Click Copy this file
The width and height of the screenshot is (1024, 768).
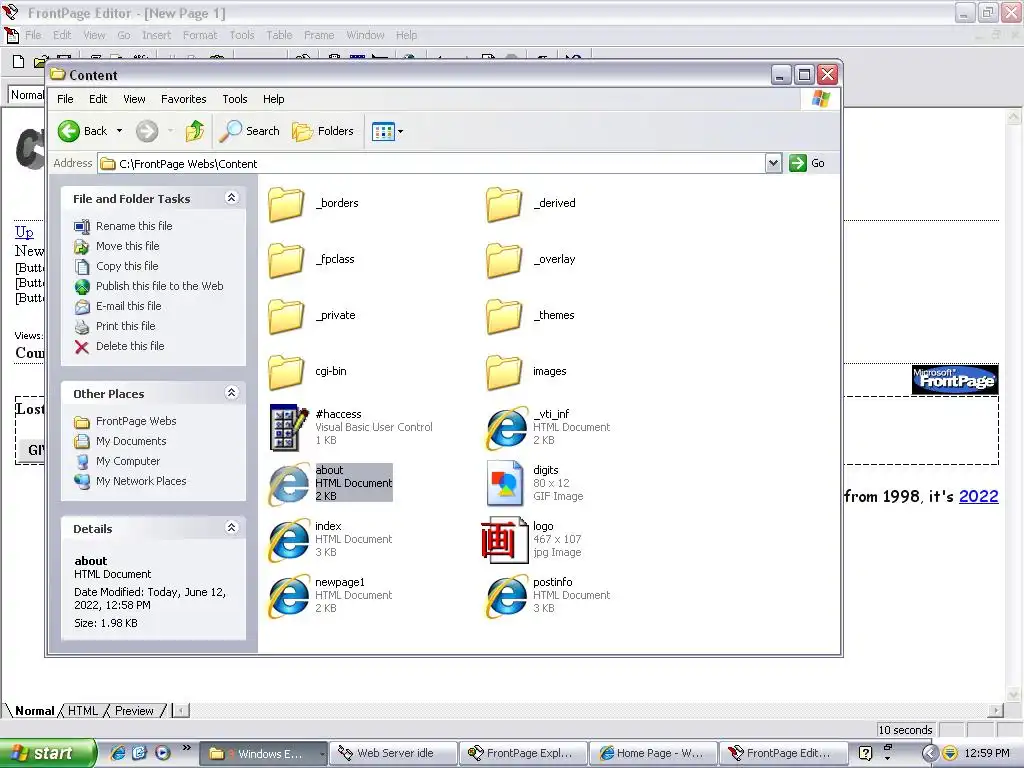127,266
